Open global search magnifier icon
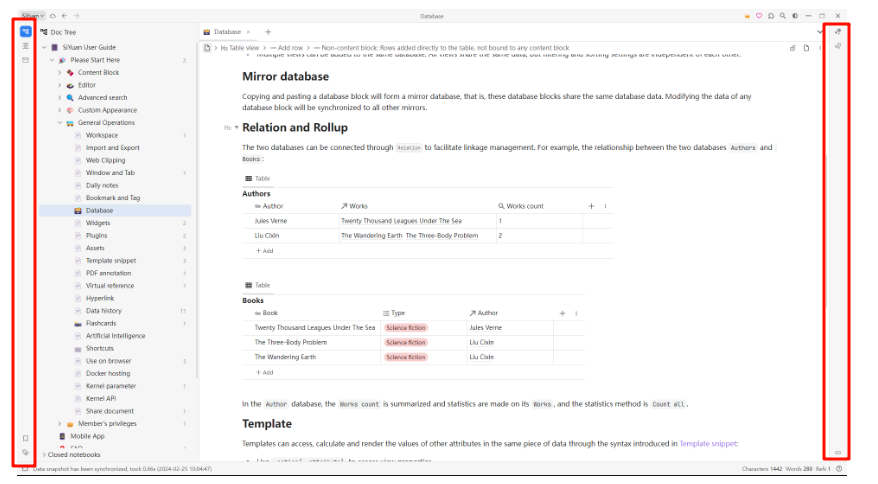The width and height of the screenshot is (878, 484). pyautogui.click(x=783, y=16)
